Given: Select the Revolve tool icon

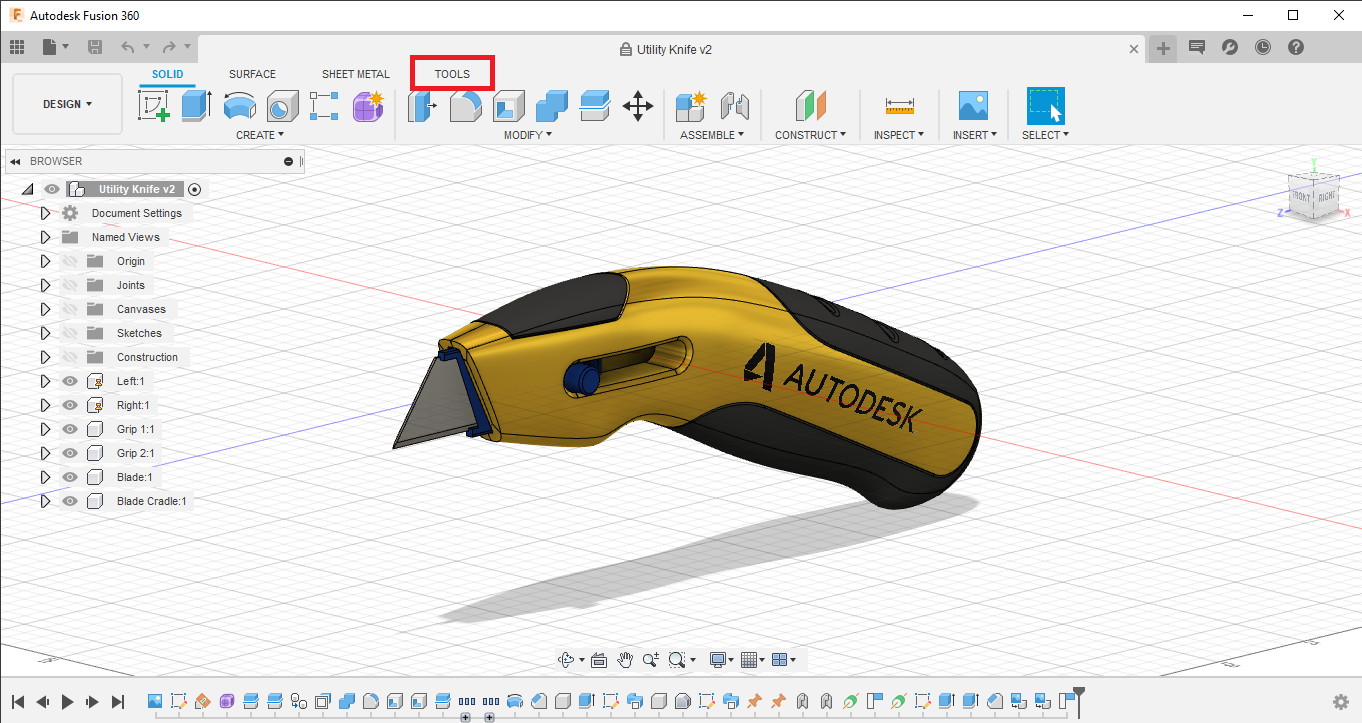Looking at the screenshot, I should pyautogui.click(x=239, y=105).
